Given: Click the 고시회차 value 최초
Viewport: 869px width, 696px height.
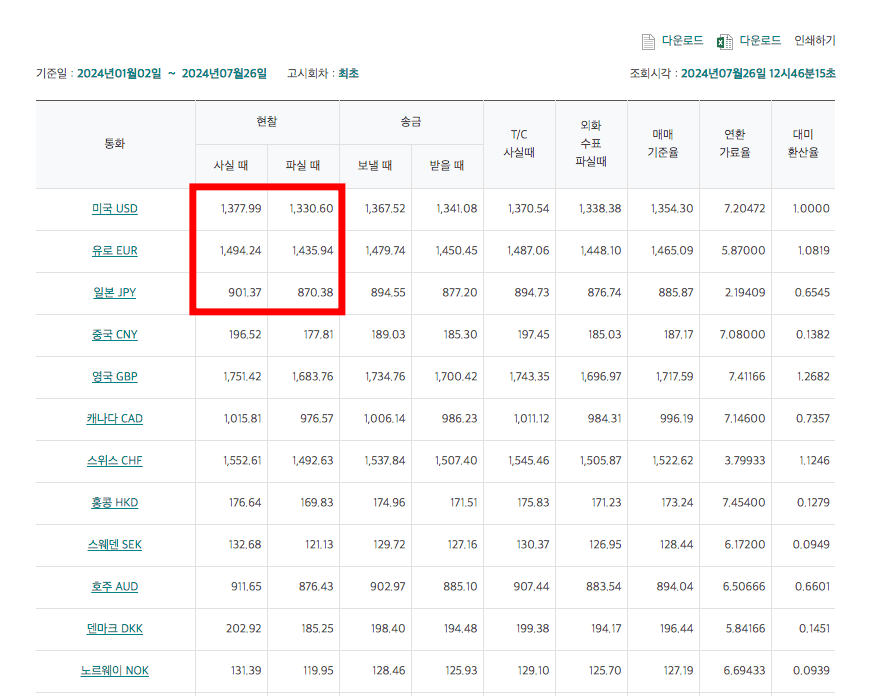Looking at the screenshot, I should point(349,74).
